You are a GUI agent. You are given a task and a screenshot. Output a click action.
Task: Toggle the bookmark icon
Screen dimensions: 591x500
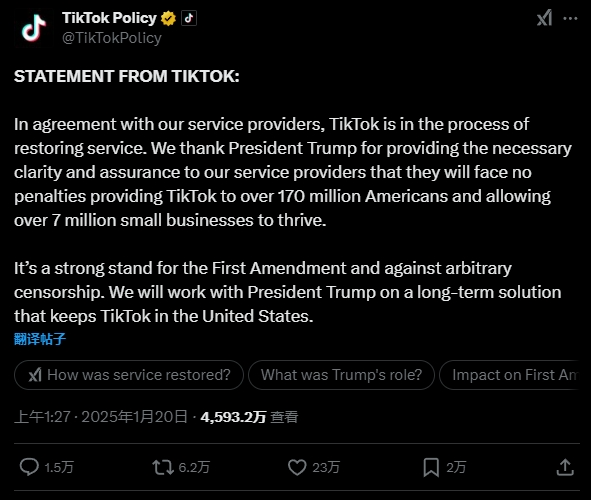[x=431, y=467]
